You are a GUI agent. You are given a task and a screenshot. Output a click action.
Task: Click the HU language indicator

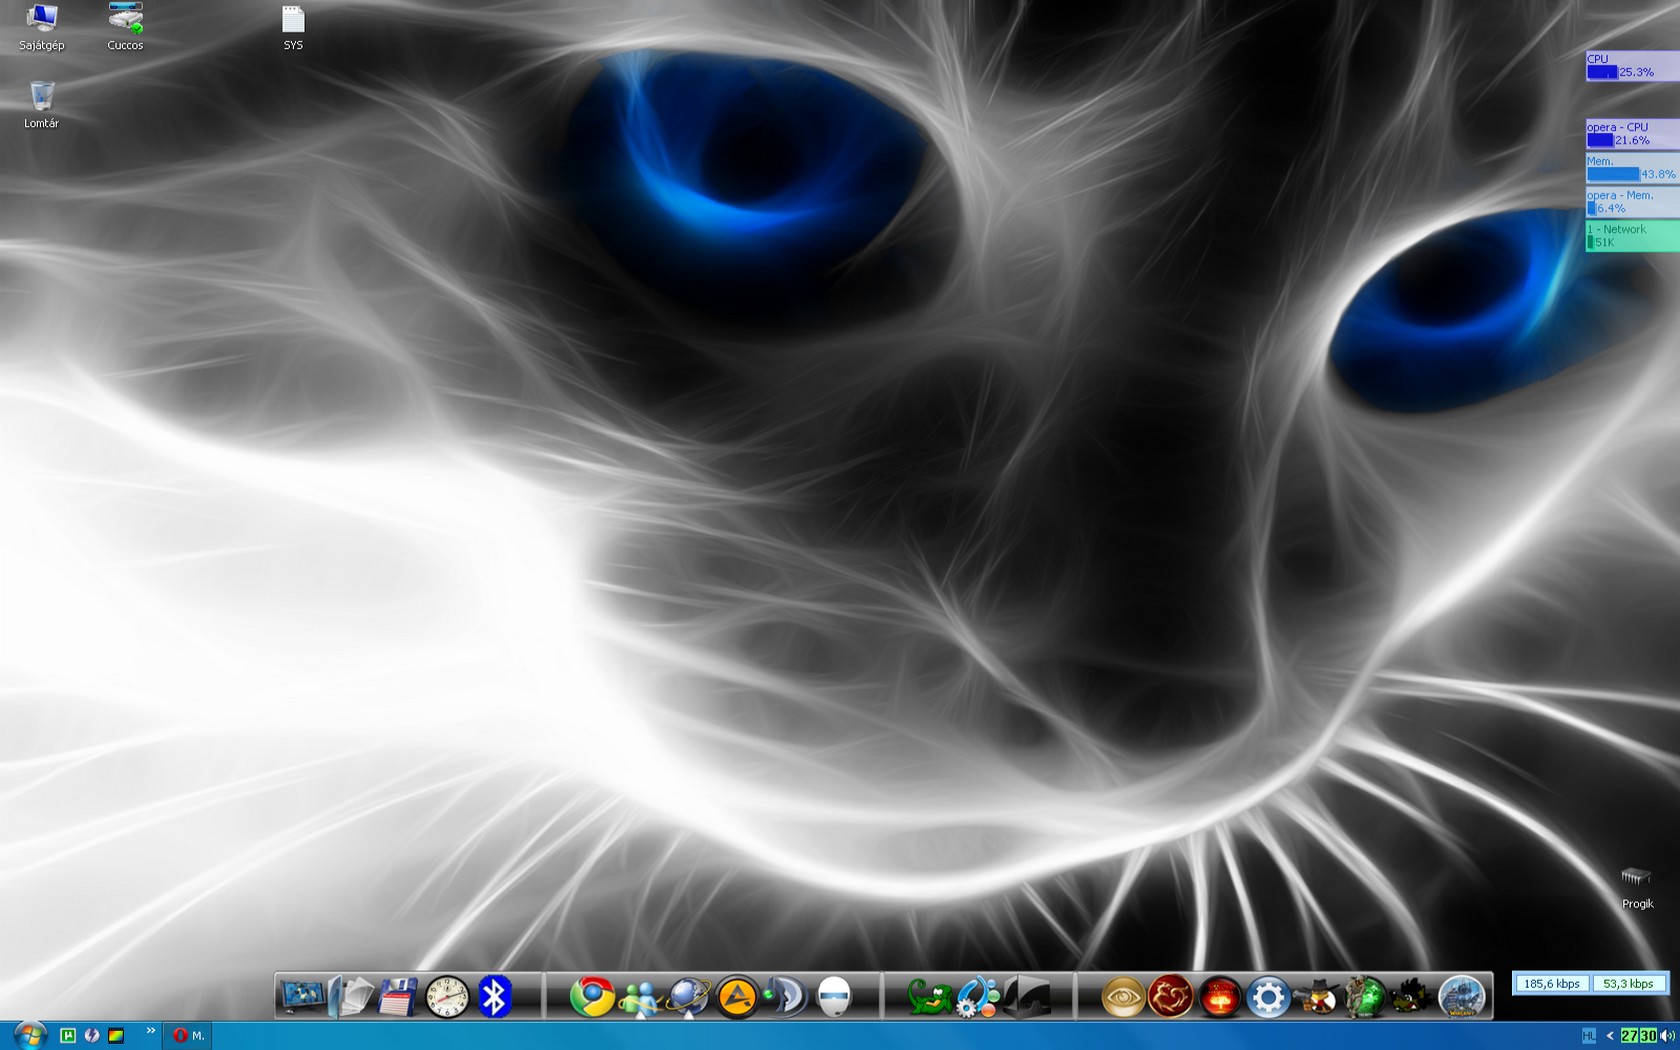(1588, 1036)
